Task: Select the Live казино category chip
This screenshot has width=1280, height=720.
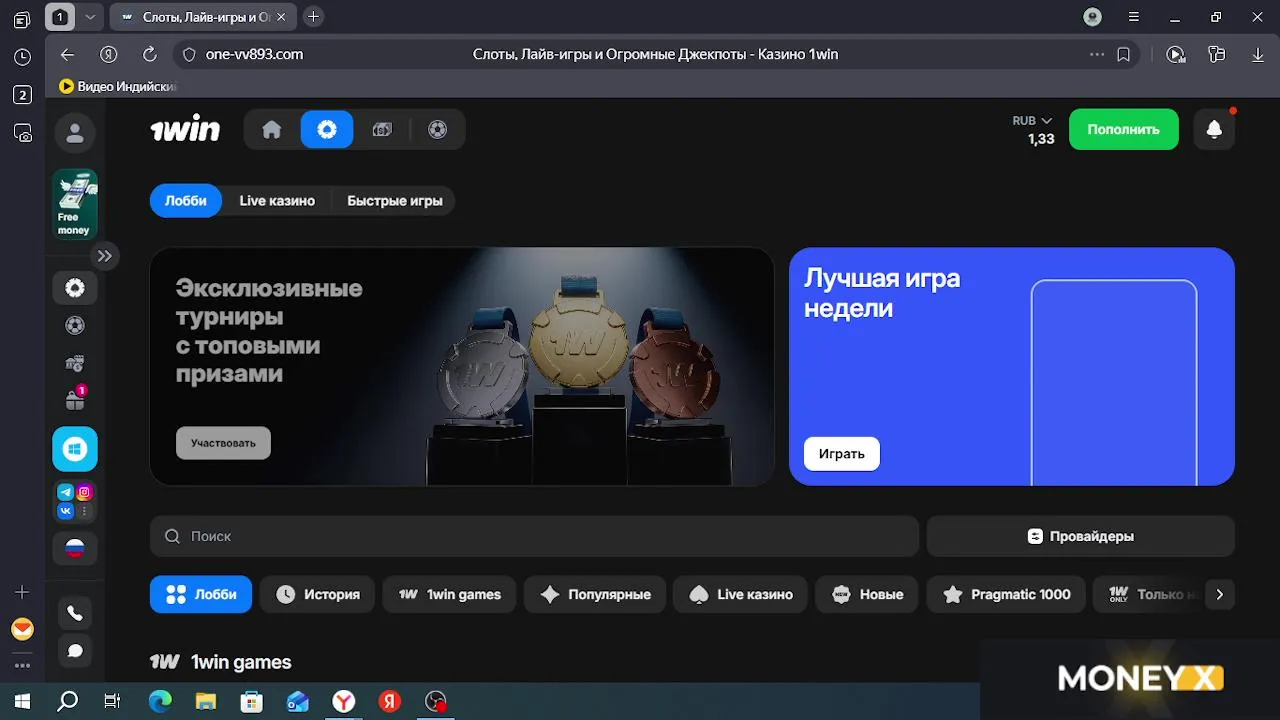Action: (740, 594)
